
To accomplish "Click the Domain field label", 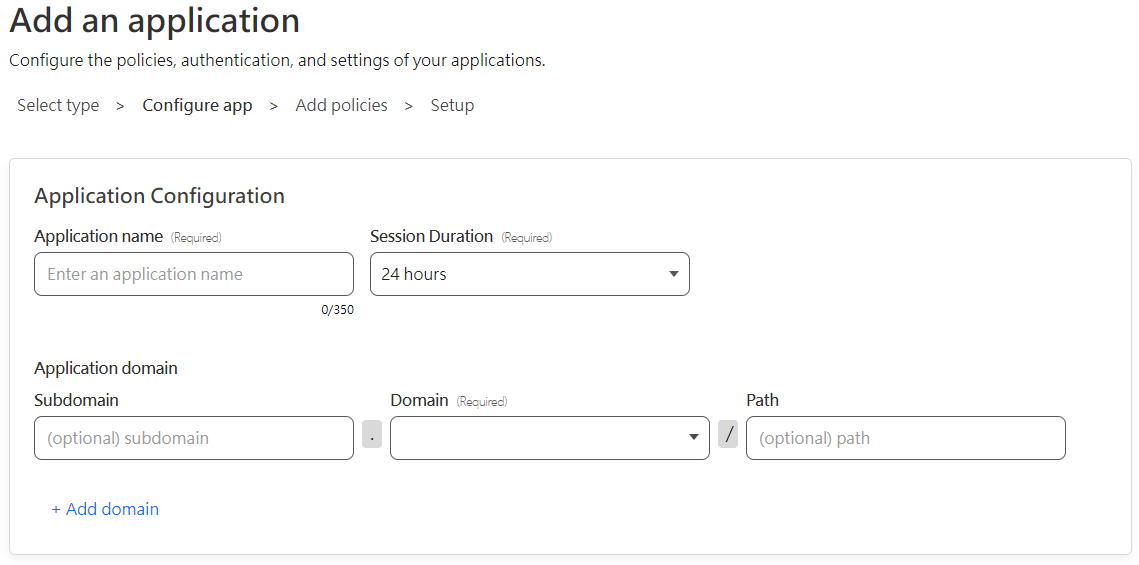I will (x=419, y=400).
